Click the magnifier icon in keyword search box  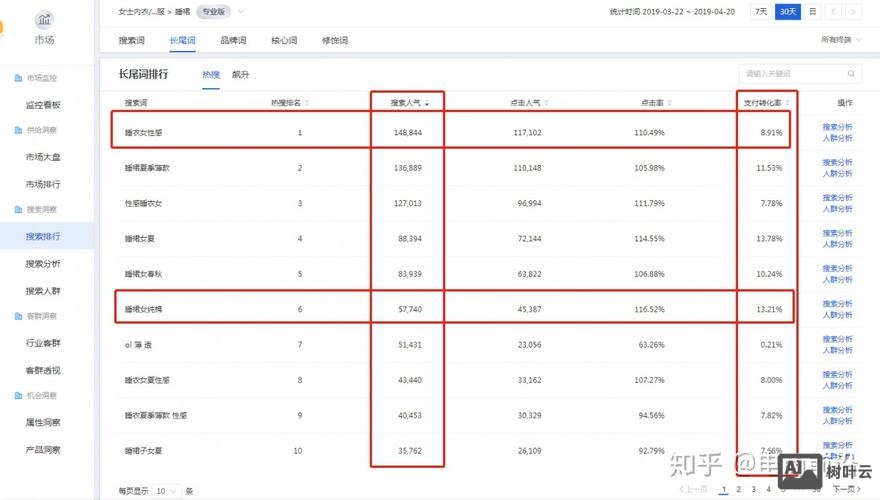click(x=851, y=74)
